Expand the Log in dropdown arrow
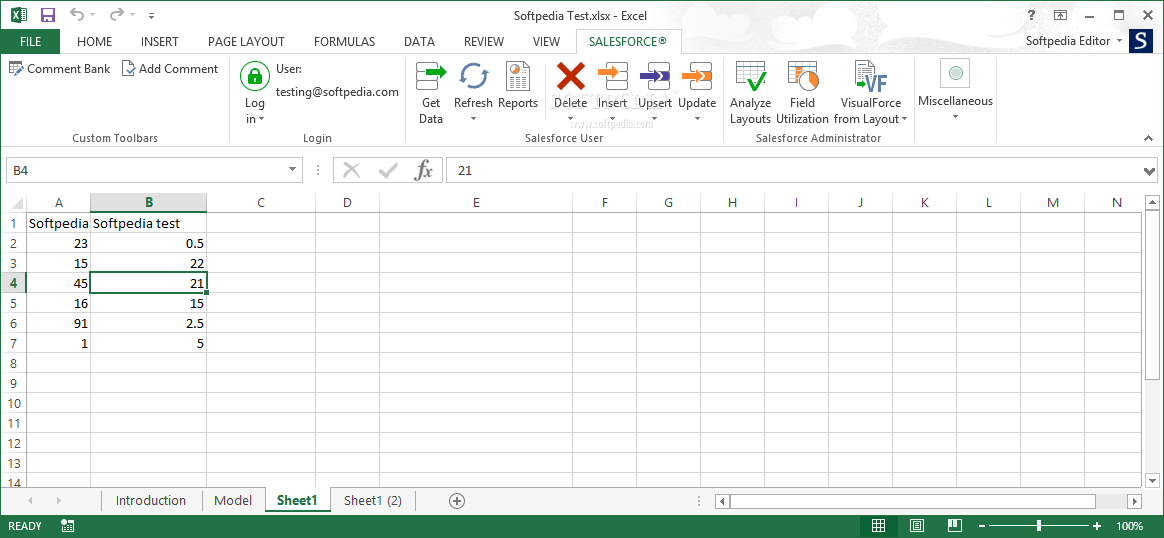The height and width of the screenshot is (538, 1164). (x=262, y=119)
